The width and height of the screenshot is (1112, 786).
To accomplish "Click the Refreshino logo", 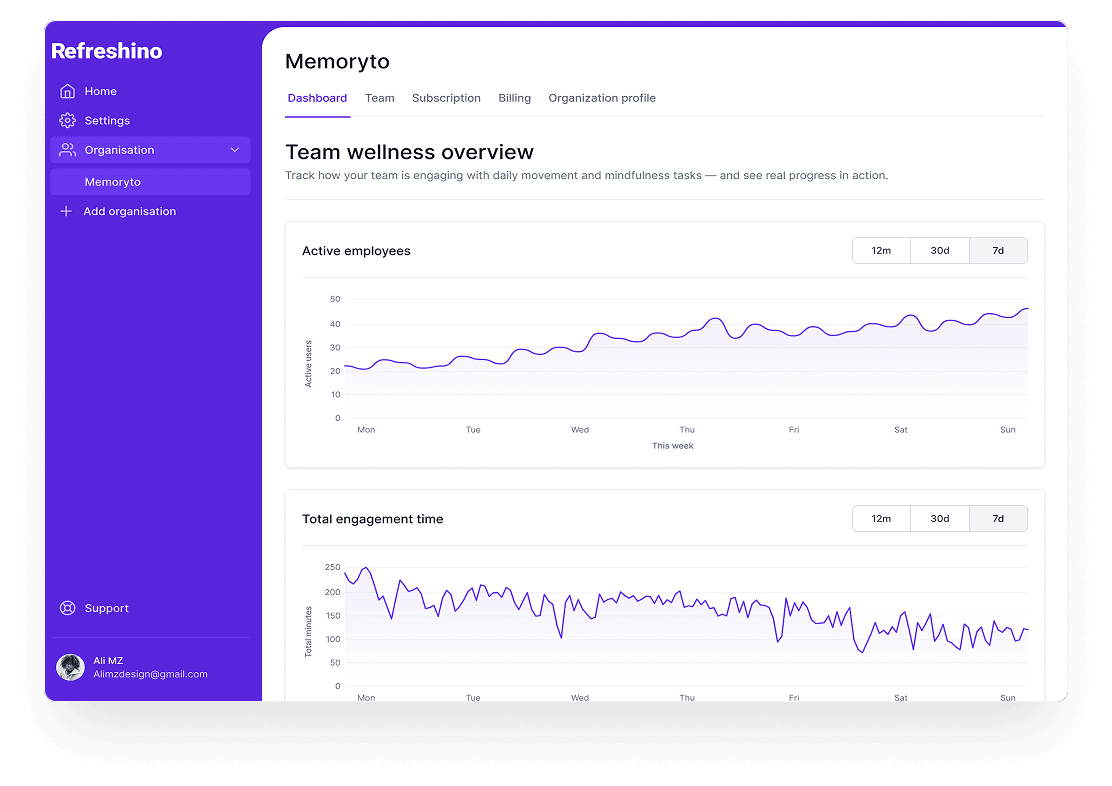I will click(106, 51).
